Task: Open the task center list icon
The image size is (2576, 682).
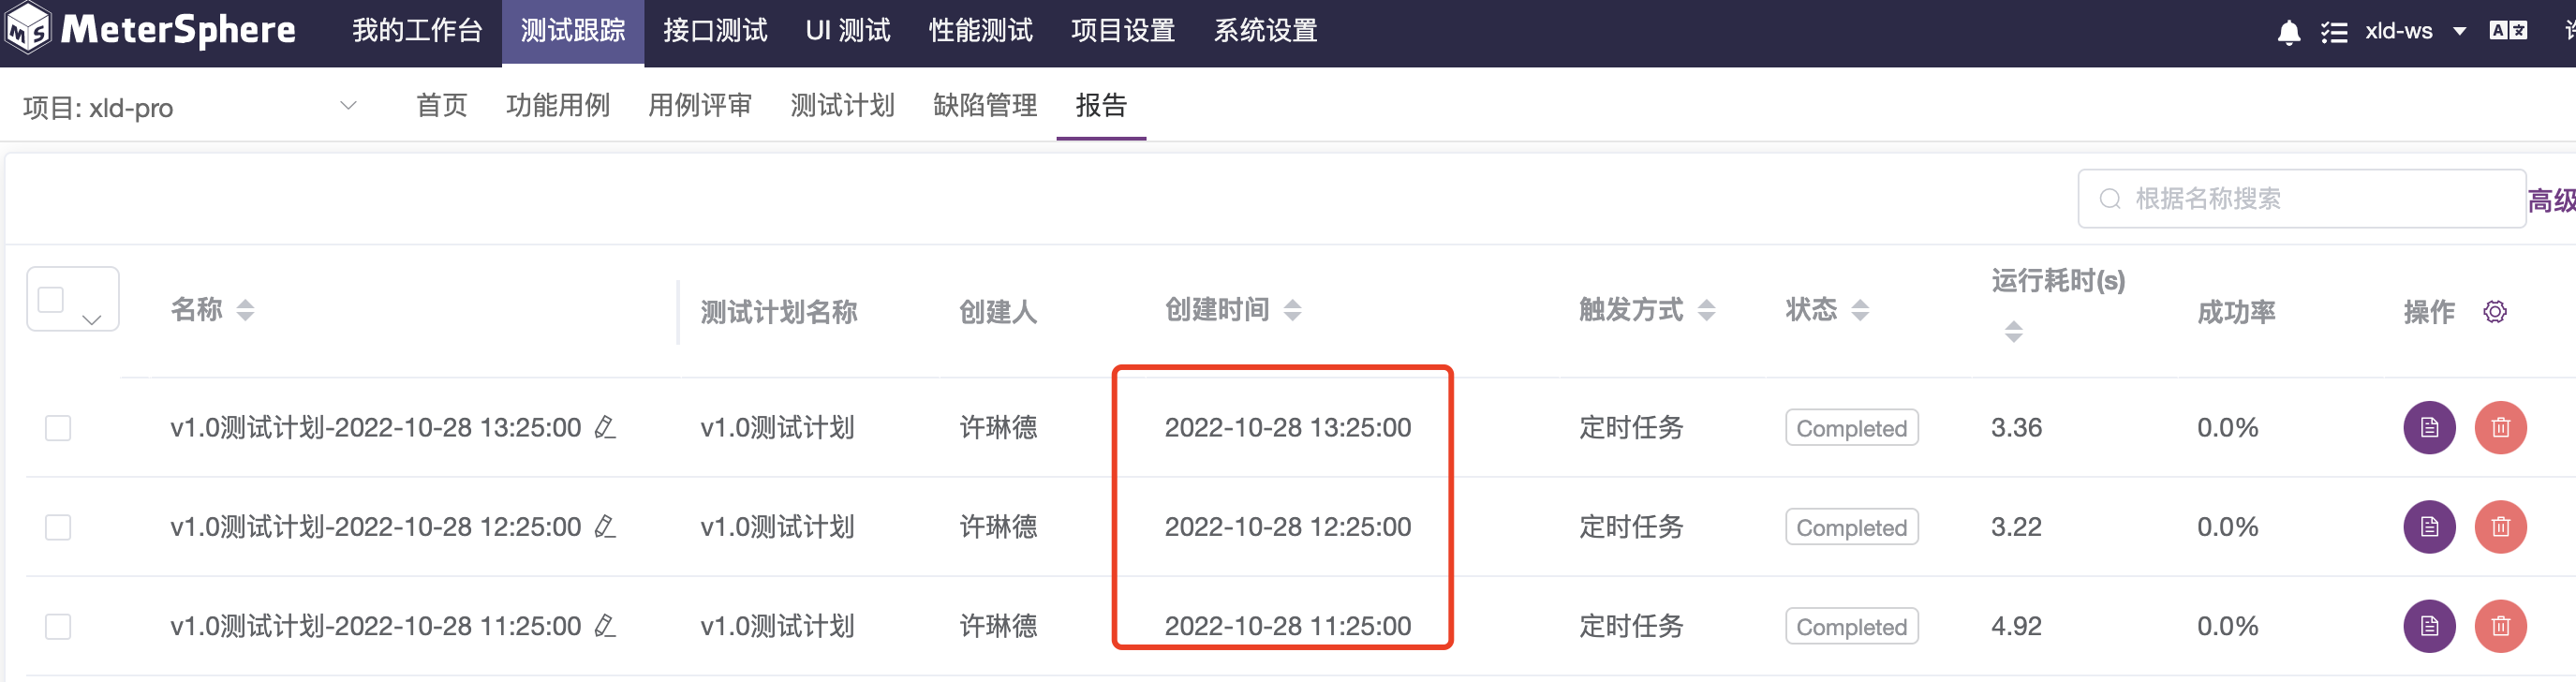Action: point(2335,31)
